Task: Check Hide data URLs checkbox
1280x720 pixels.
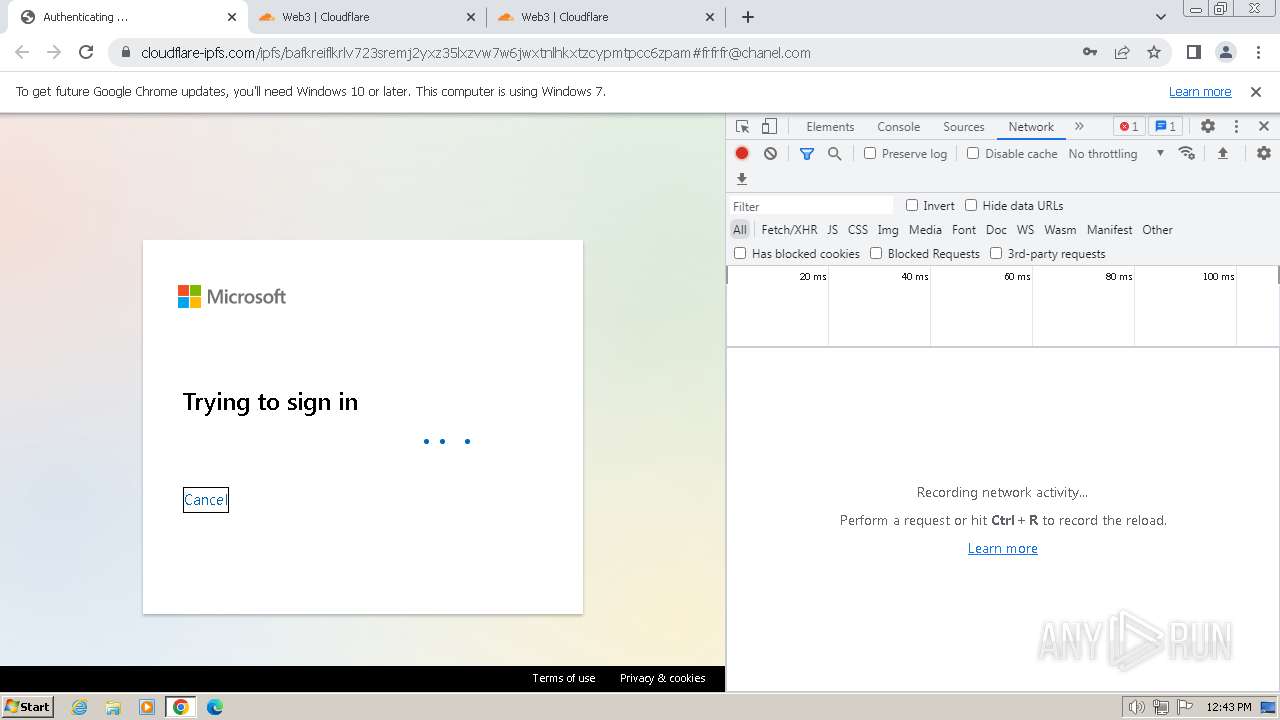Action: (971, 205)
